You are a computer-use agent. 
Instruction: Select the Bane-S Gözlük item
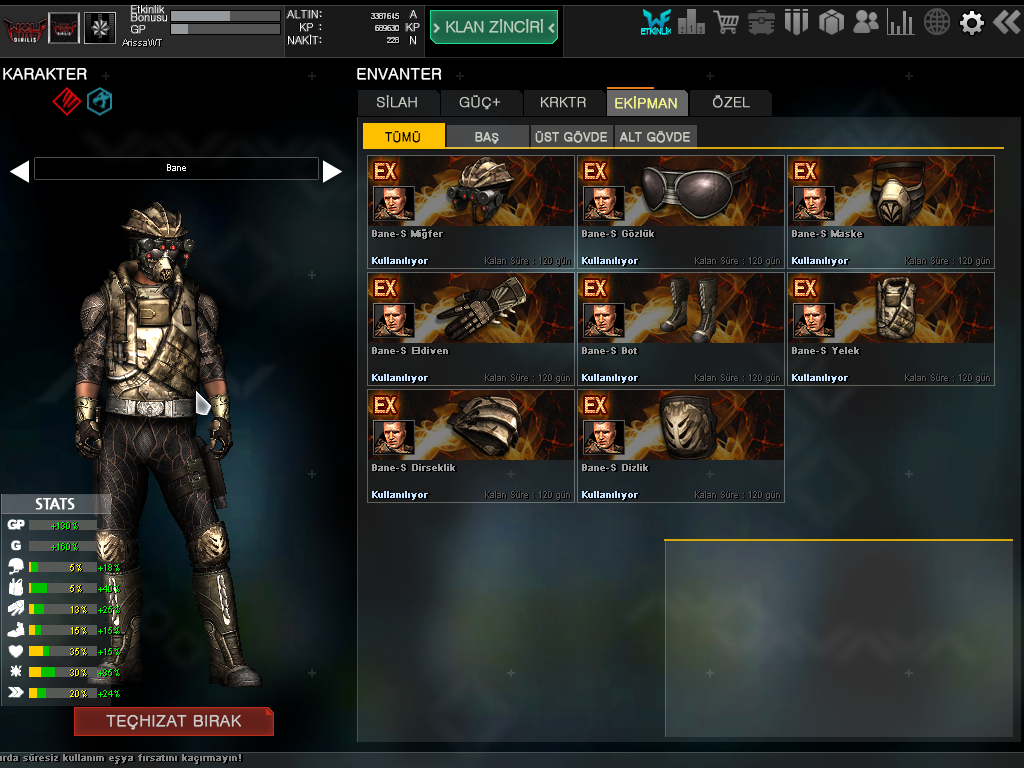tap(681, 212)
